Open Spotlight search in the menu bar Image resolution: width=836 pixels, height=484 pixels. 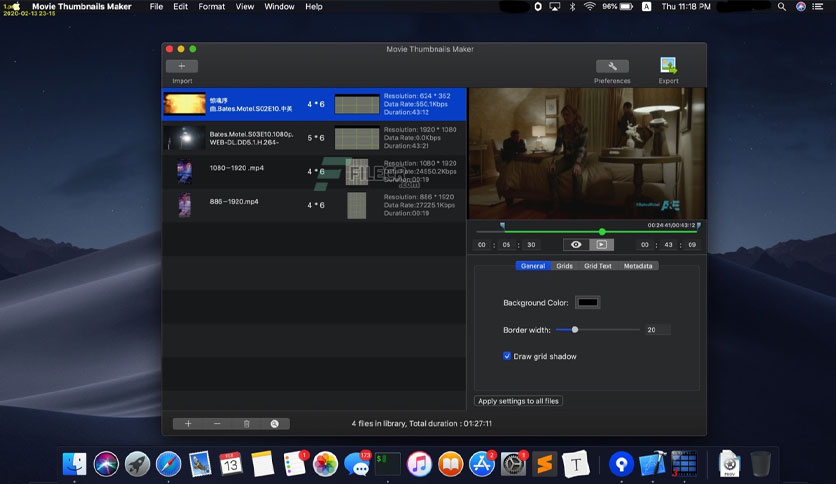tap(782, 6)
